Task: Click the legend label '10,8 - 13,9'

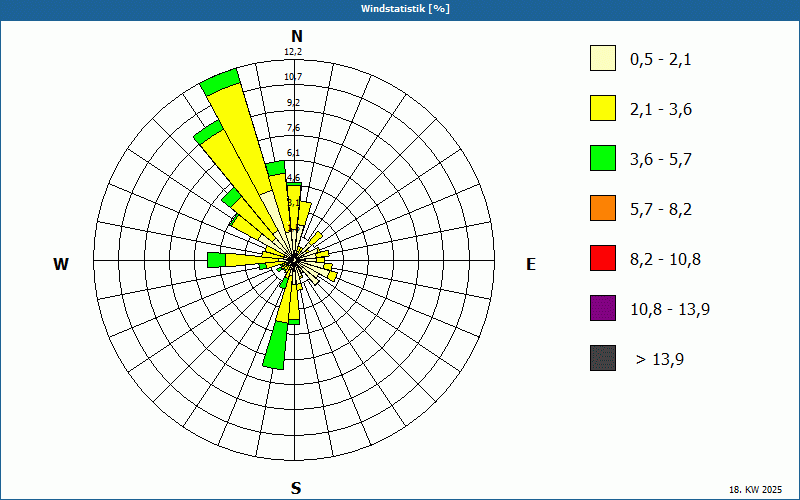Action: coord(670,310)
